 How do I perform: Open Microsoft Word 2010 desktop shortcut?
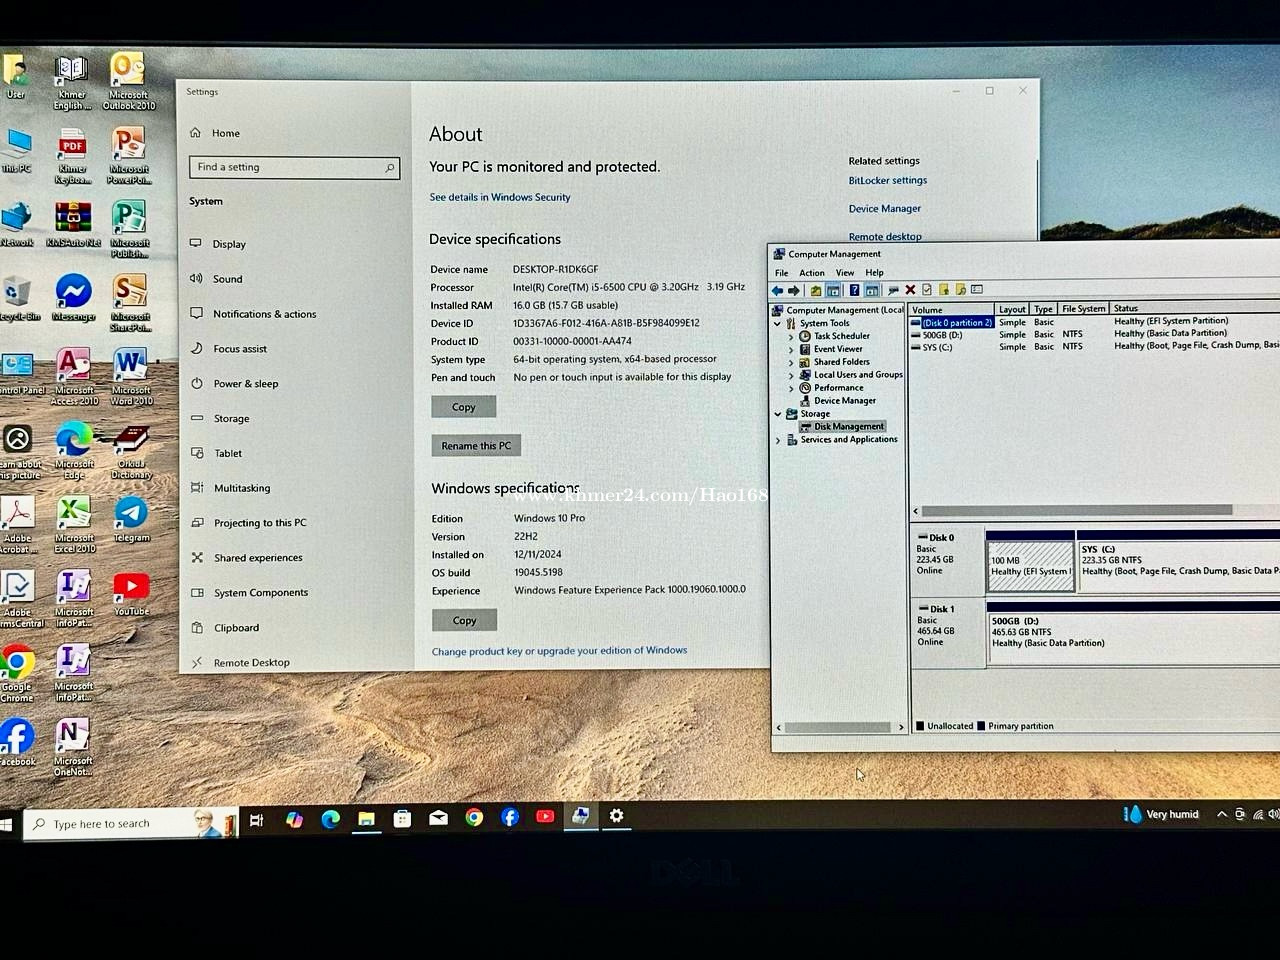[x=131, y=376]
